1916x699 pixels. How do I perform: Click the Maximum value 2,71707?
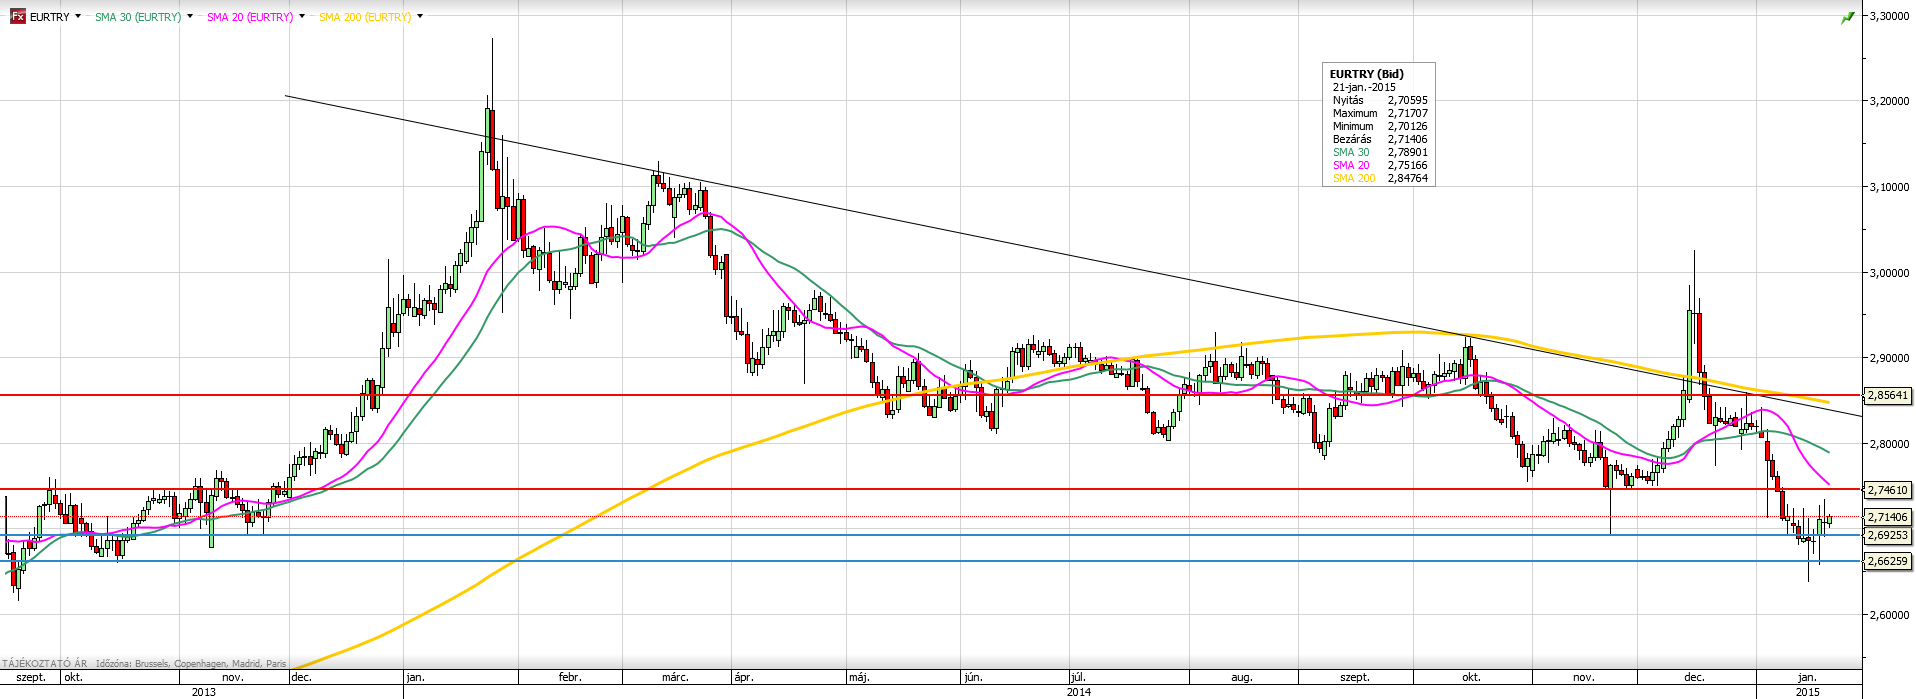tap(1407, 113)
